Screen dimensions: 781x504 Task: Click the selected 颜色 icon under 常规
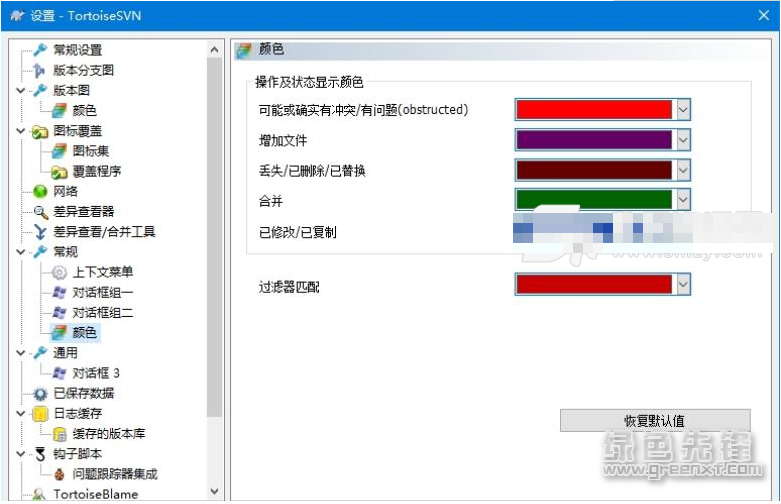point(59,332)
